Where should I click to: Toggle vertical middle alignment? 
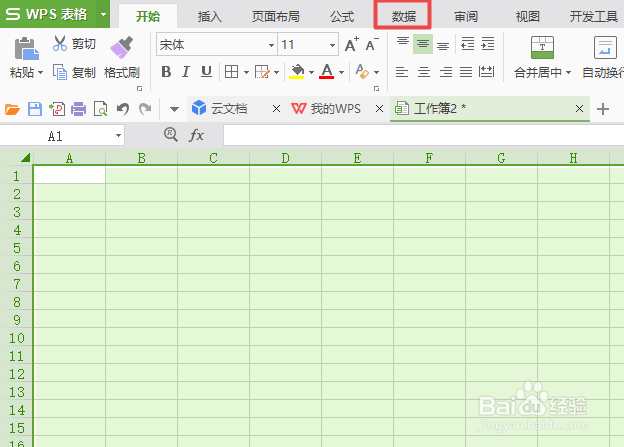click(x=423, y=44)
